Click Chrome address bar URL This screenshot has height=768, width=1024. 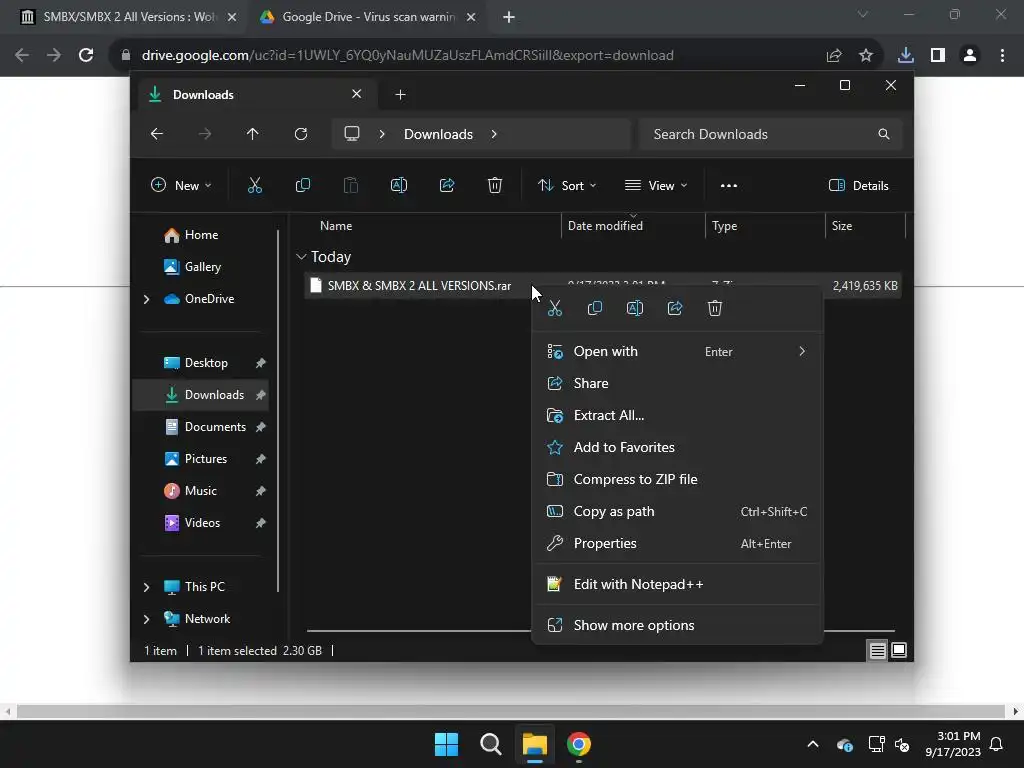(408, 56)
